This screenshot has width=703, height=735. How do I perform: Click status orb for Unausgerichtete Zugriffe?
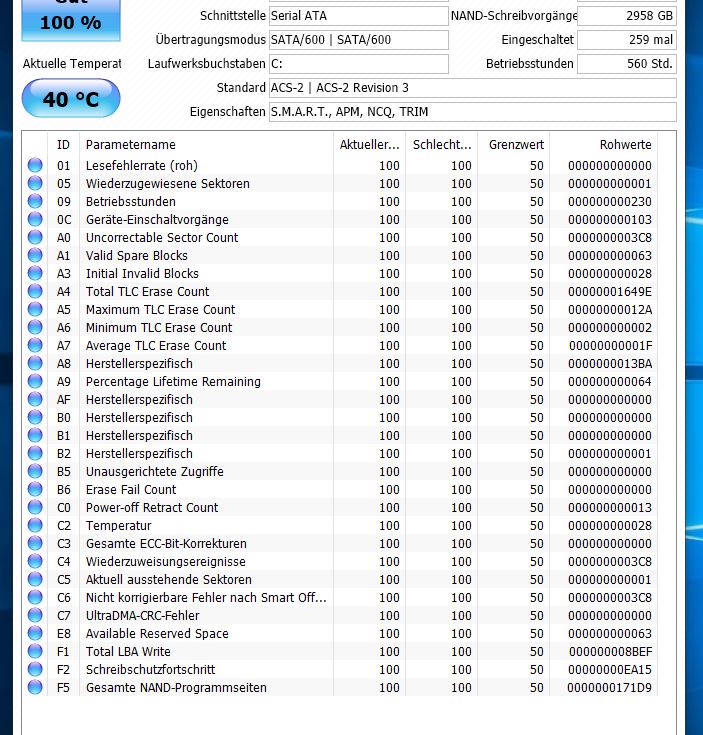35,471
